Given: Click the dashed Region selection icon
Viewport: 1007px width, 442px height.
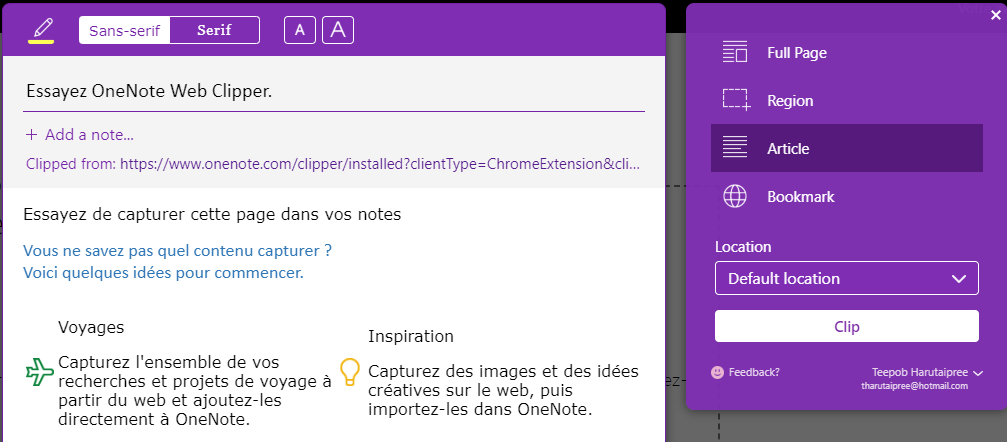Looking at the screenshot, I should pos(736,100).
